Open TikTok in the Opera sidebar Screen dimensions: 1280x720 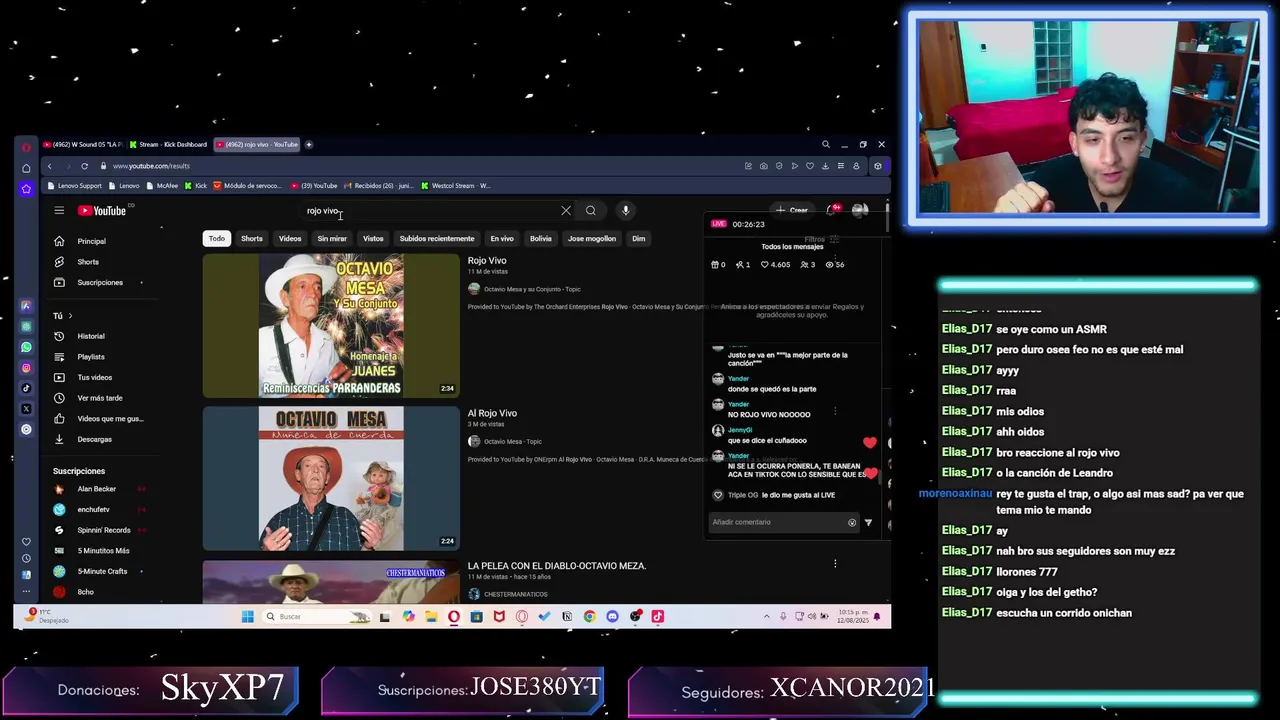[26, 388]
